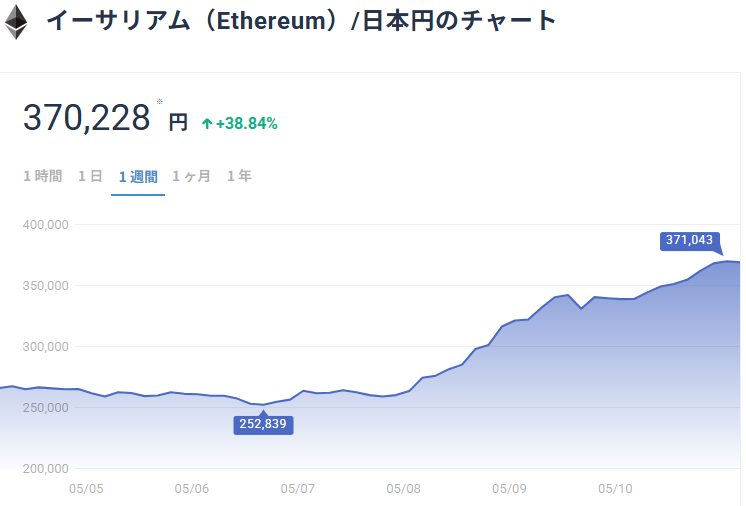Switch chart to the 1ヶ月 range

[x=191, y=176]
